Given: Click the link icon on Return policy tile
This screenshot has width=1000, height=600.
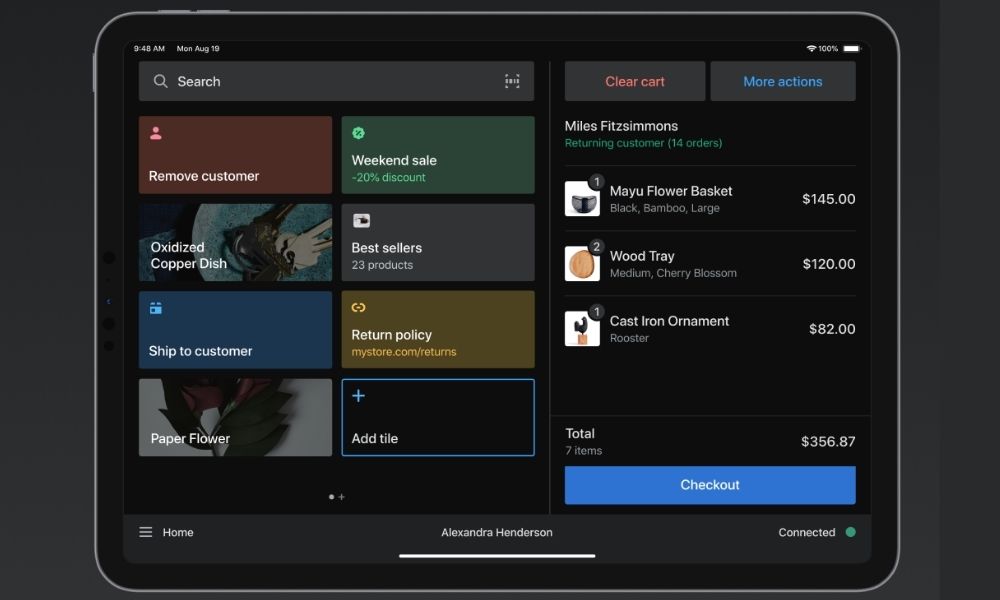Looking at the screenshot, I should pos(359,308).
